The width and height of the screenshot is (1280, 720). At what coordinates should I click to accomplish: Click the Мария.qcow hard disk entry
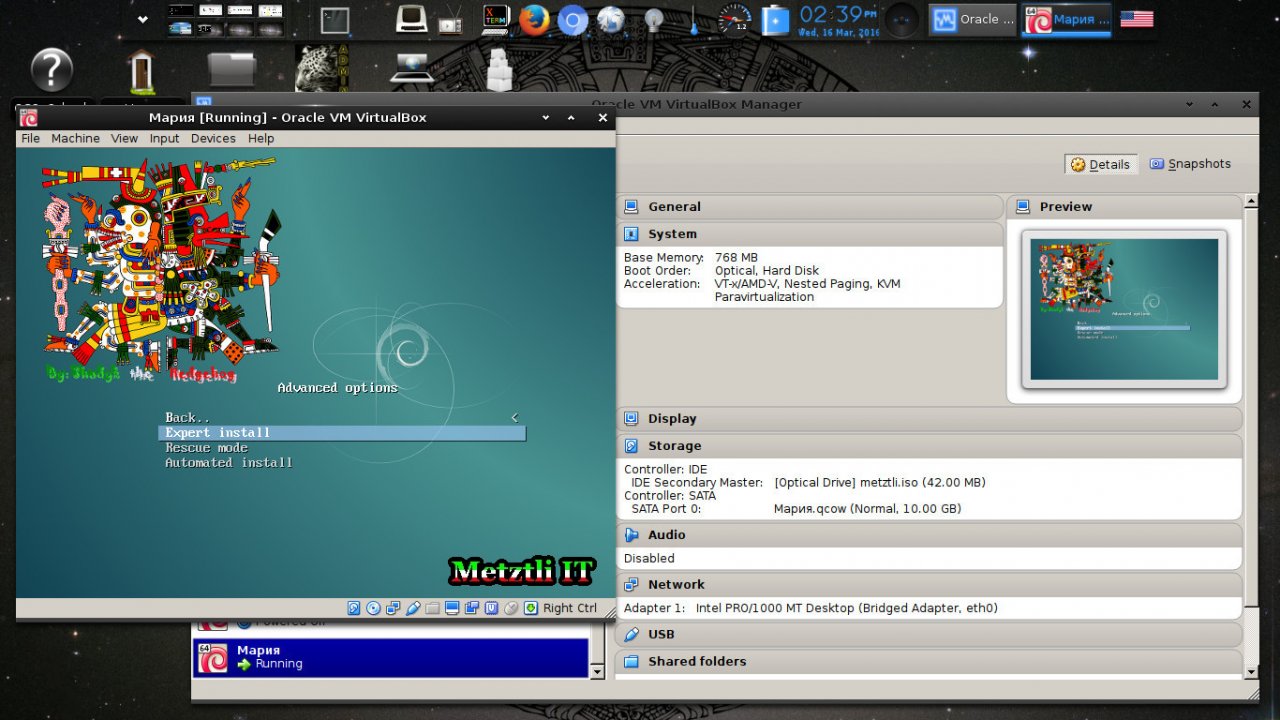867,509
